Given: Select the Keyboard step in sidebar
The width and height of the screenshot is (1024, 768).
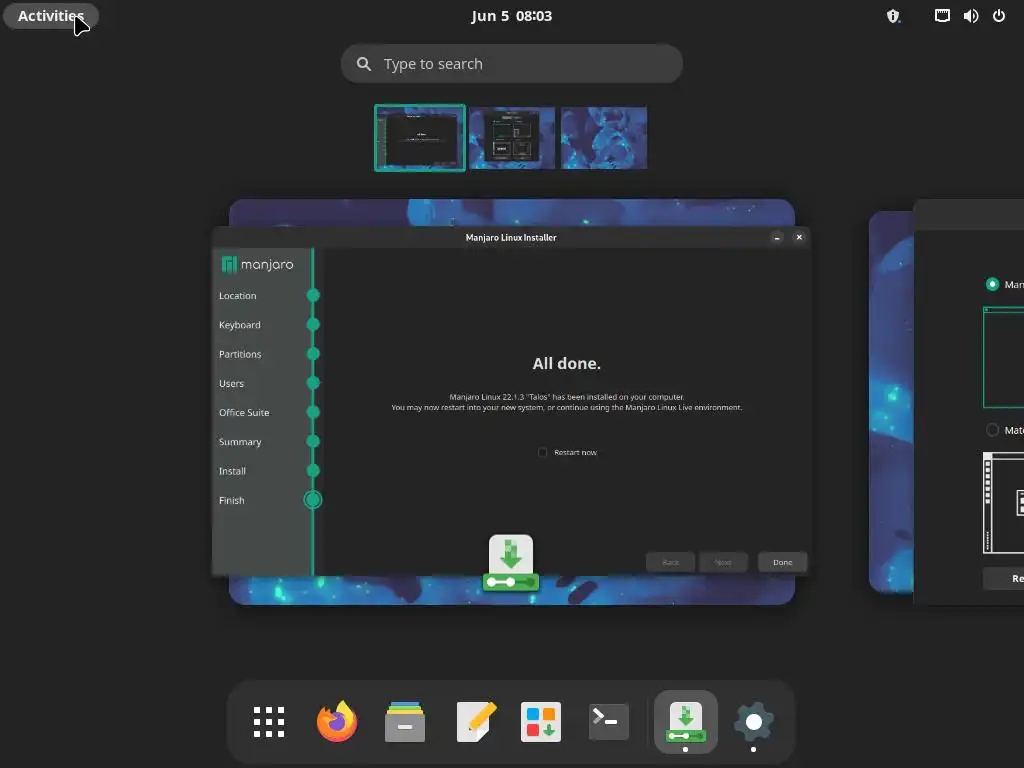Looking at the screenshot, I should [240, 325].
